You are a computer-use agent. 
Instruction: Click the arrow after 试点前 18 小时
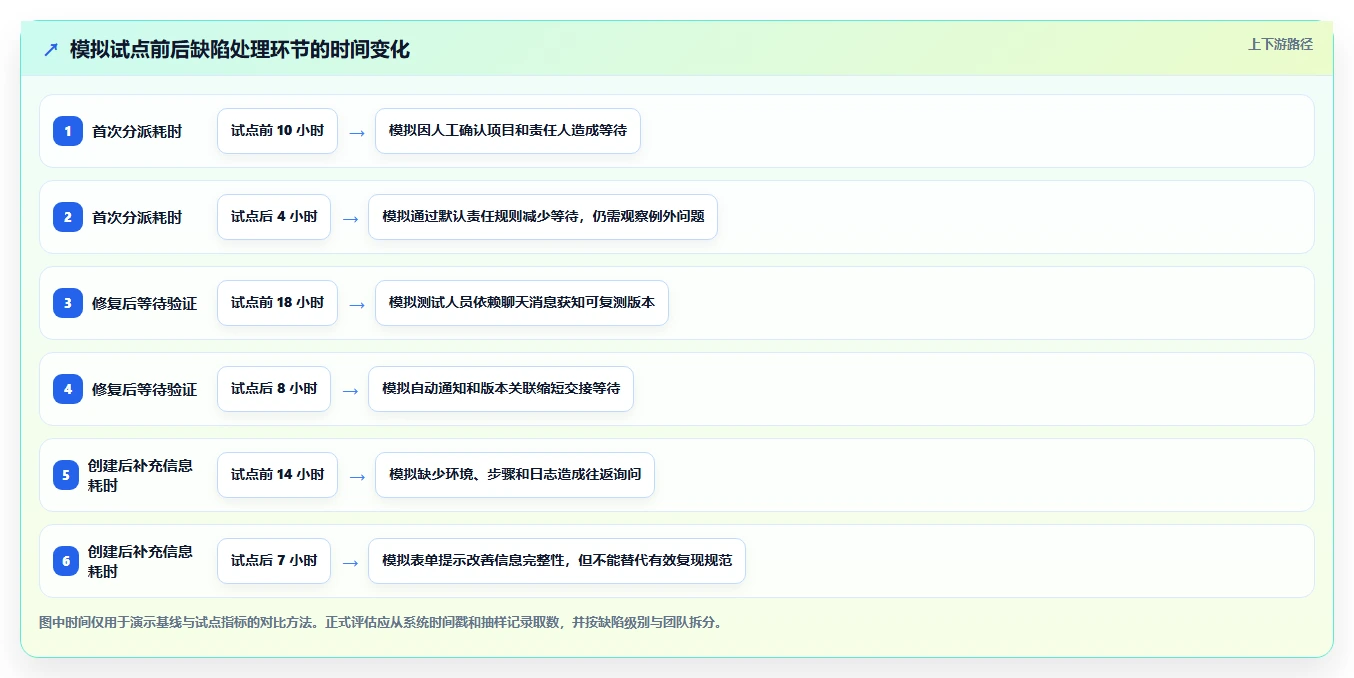click(357, 304)
